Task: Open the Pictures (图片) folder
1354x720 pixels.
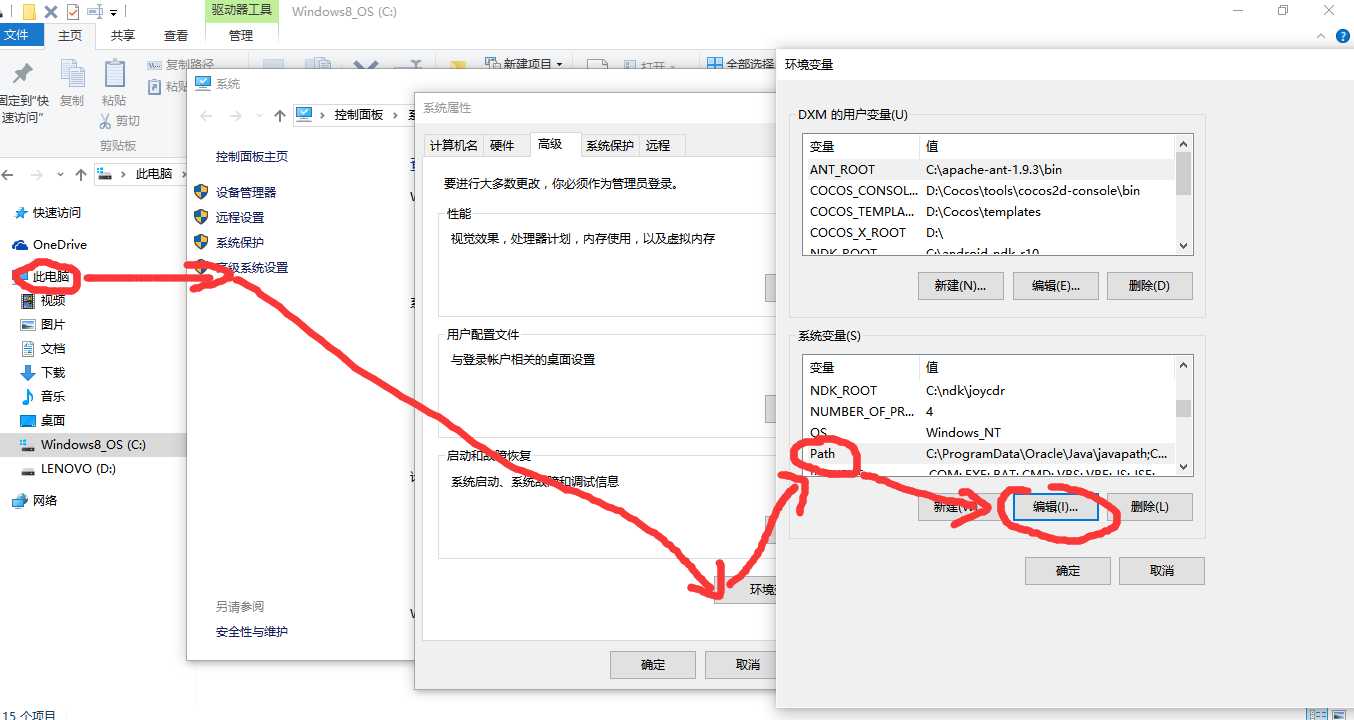Action: [x=53, y=324]
